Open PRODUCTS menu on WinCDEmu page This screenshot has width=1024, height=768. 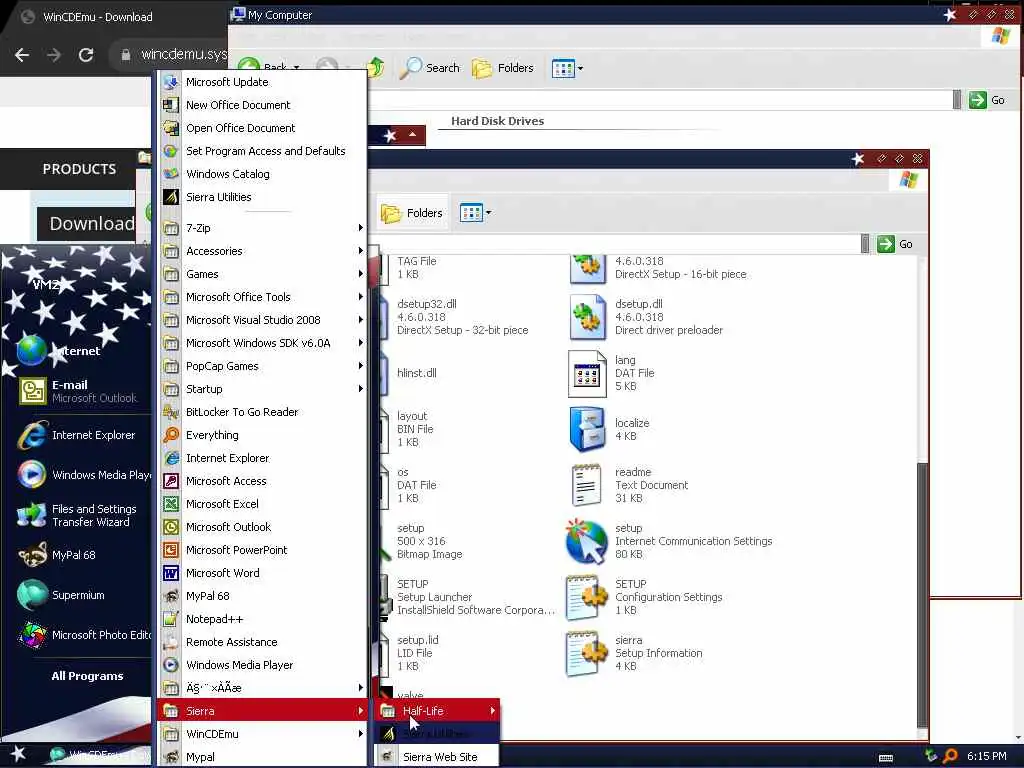(x=79, y=168)
